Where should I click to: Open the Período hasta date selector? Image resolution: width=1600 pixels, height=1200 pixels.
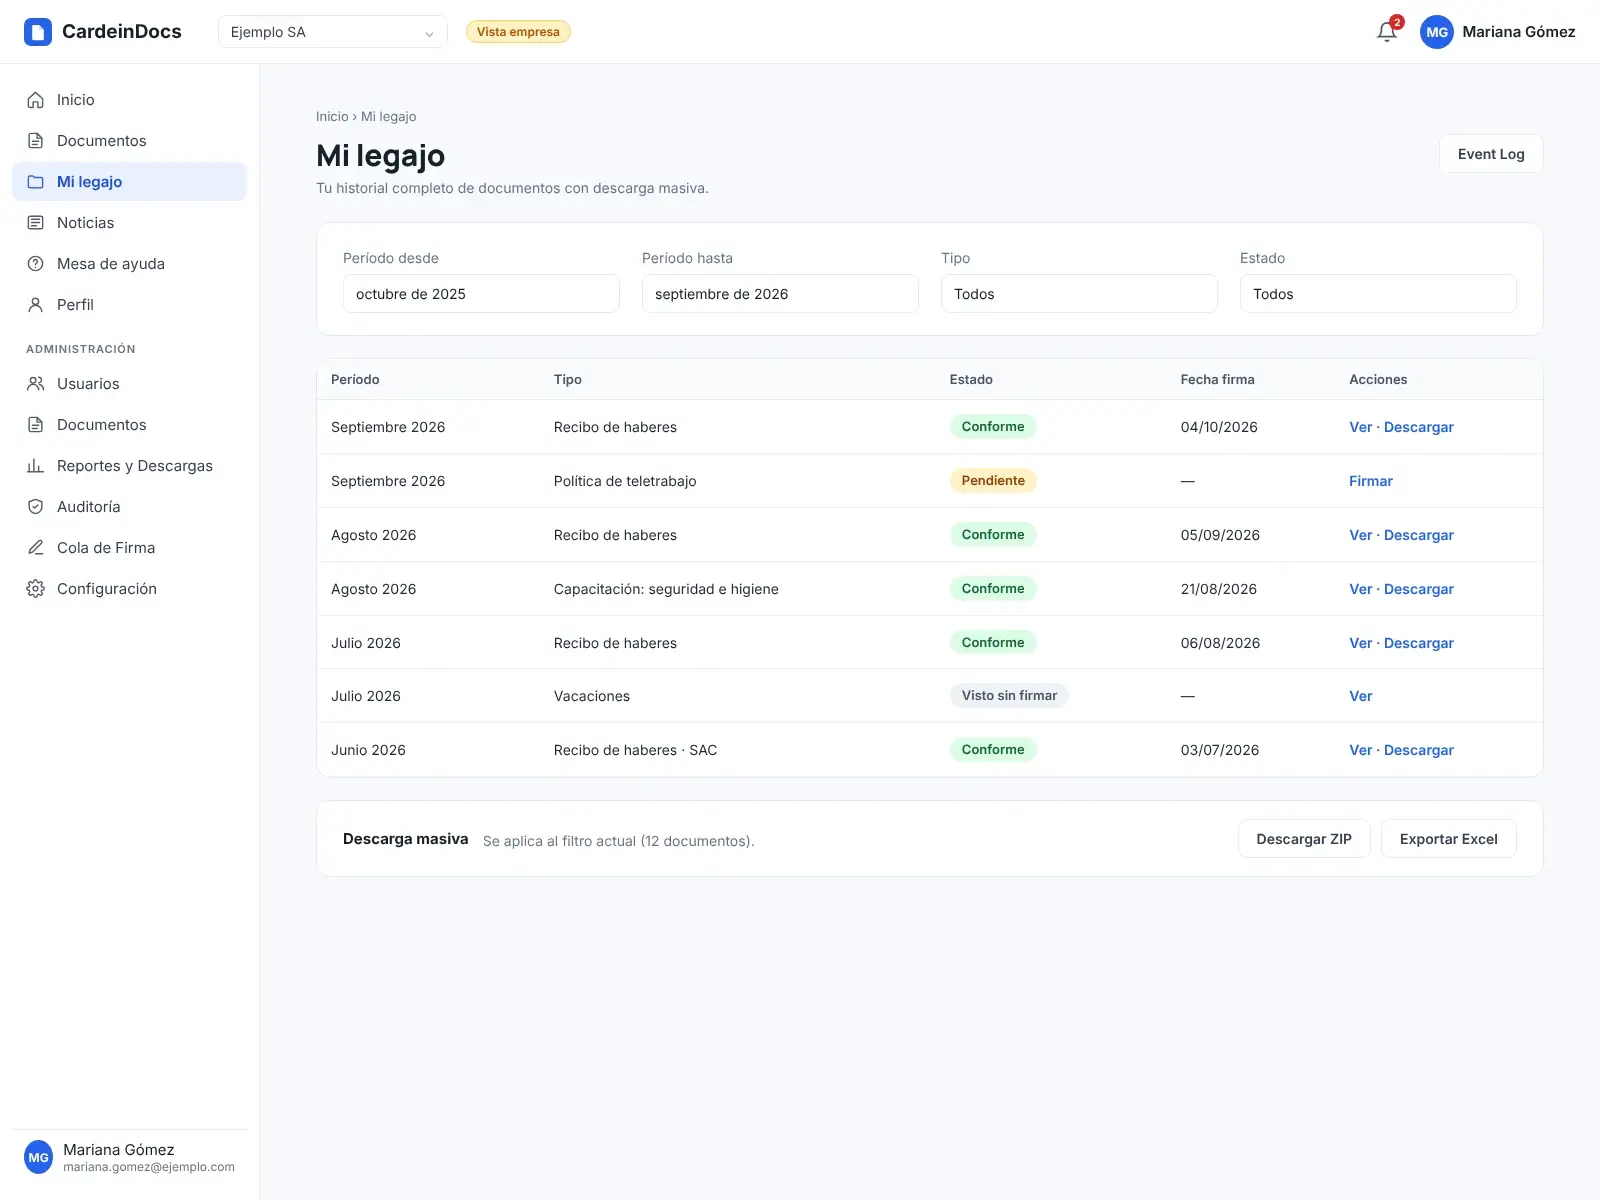(780, 294)
